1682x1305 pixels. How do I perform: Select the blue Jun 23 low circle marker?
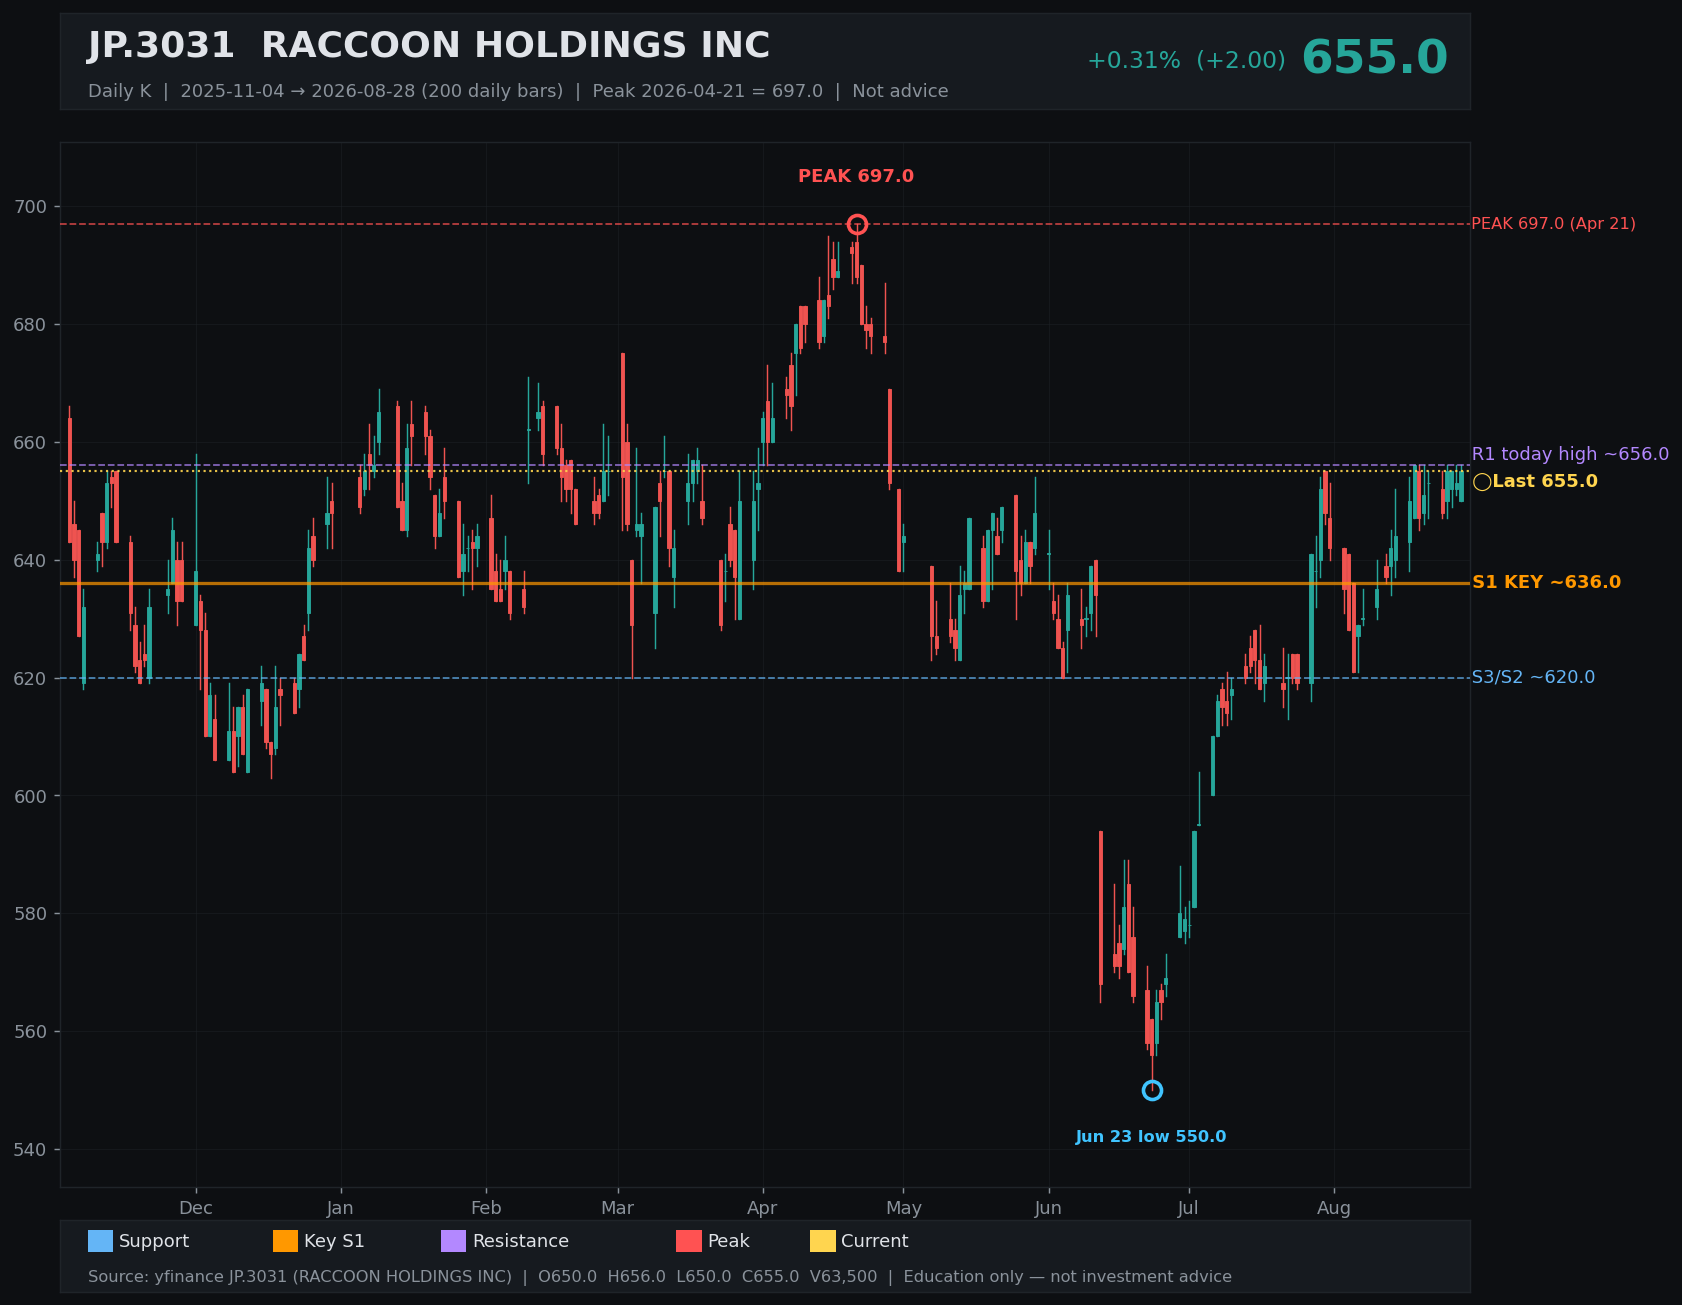point(1152,1090)
